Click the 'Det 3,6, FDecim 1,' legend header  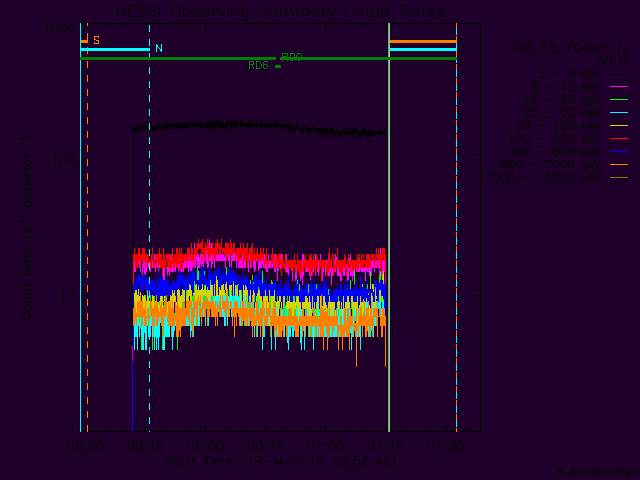point(570,48)
